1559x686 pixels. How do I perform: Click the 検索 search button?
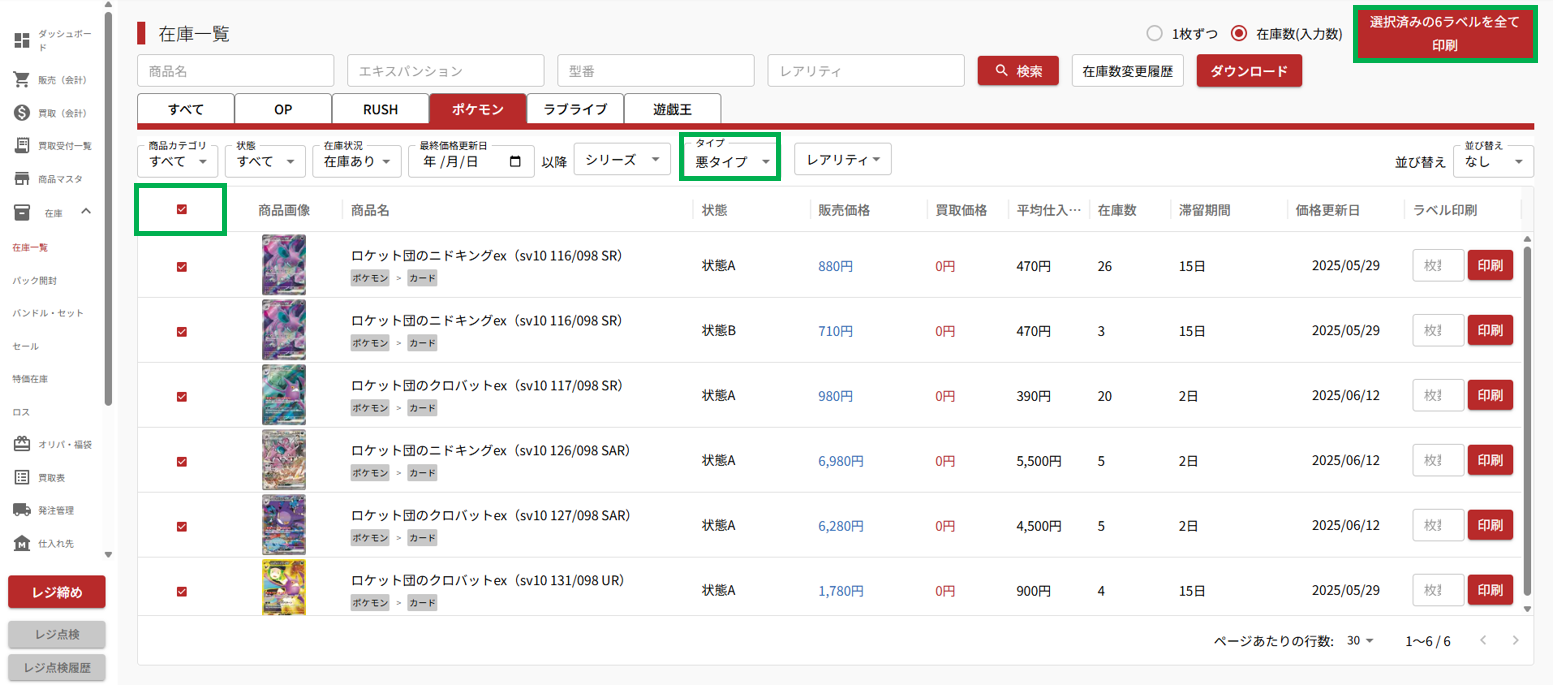pyautogui.click(x=1018, y=71)
